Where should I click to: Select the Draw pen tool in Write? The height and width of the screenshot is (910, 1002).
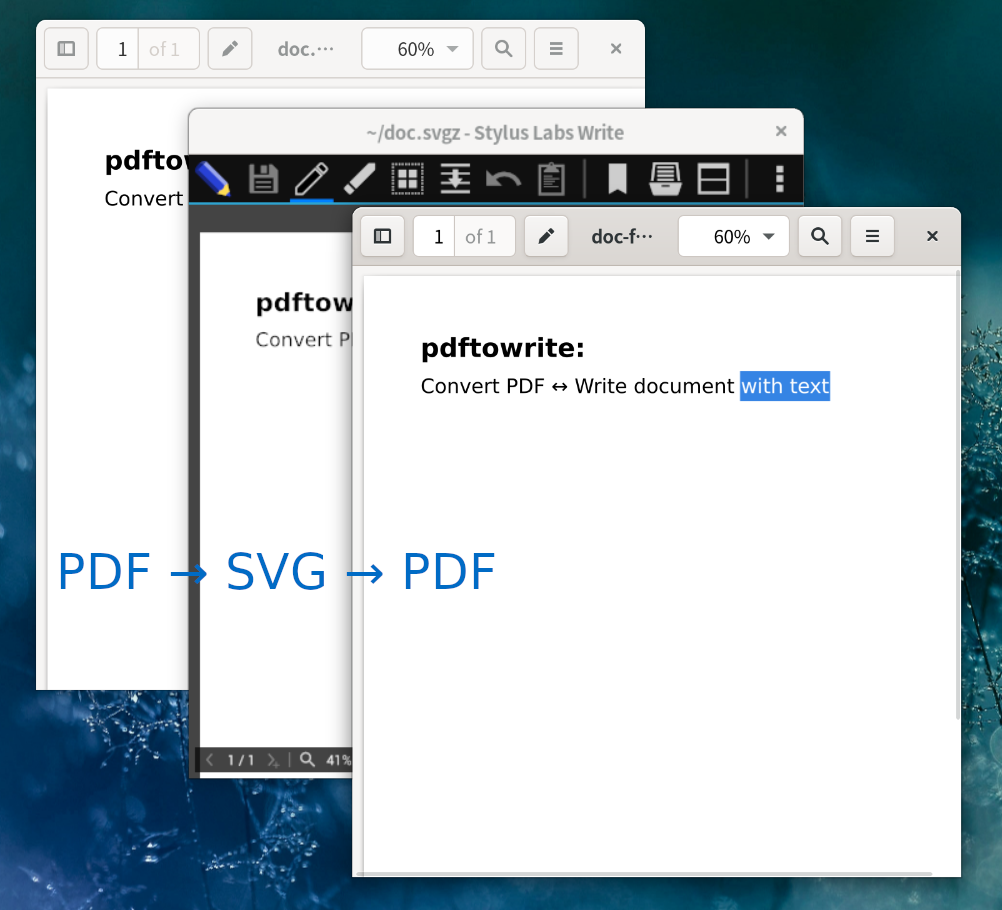tap(311, 178)
